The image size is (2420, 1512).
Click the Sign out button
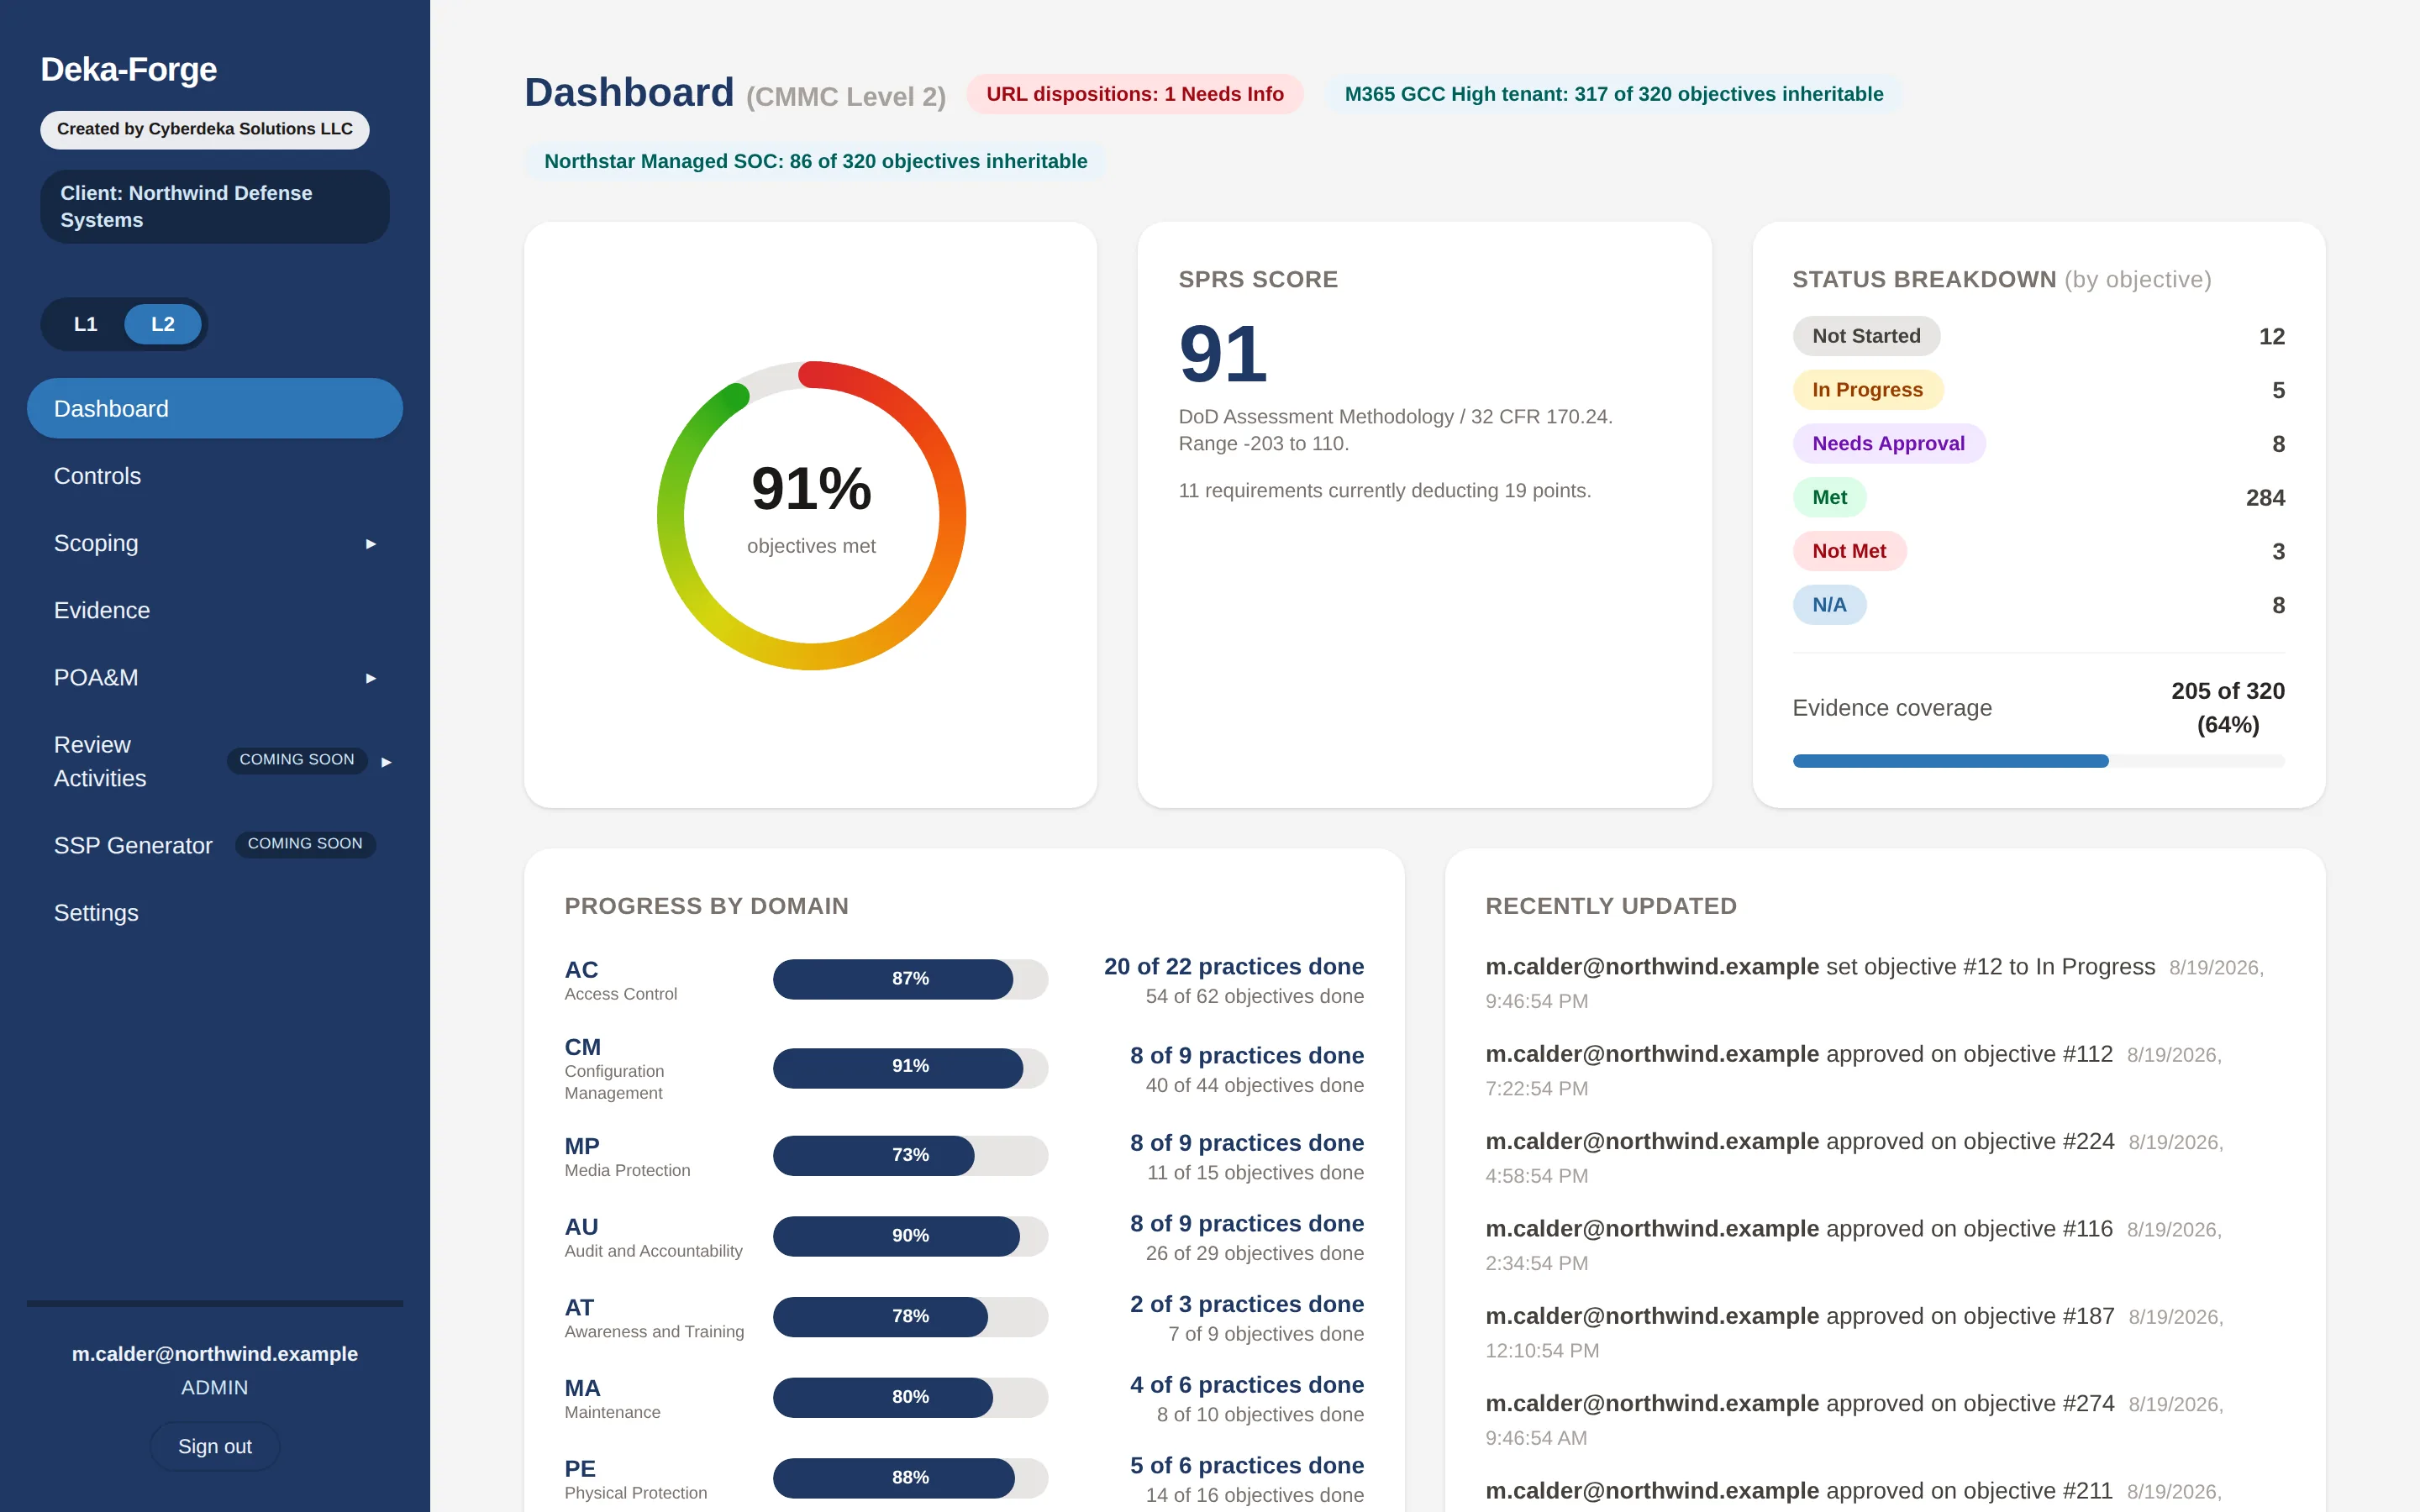[215, 1446]
